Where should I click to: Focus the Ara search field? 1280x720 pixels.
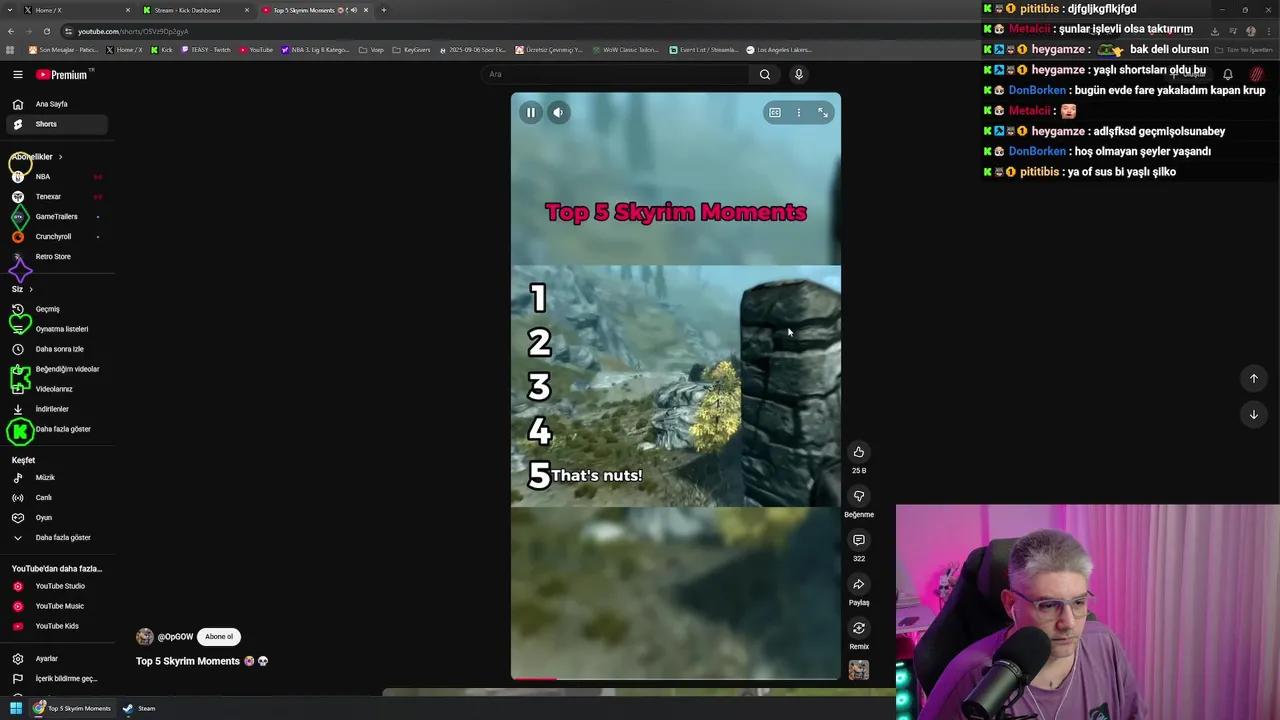(x=615, y=74)
